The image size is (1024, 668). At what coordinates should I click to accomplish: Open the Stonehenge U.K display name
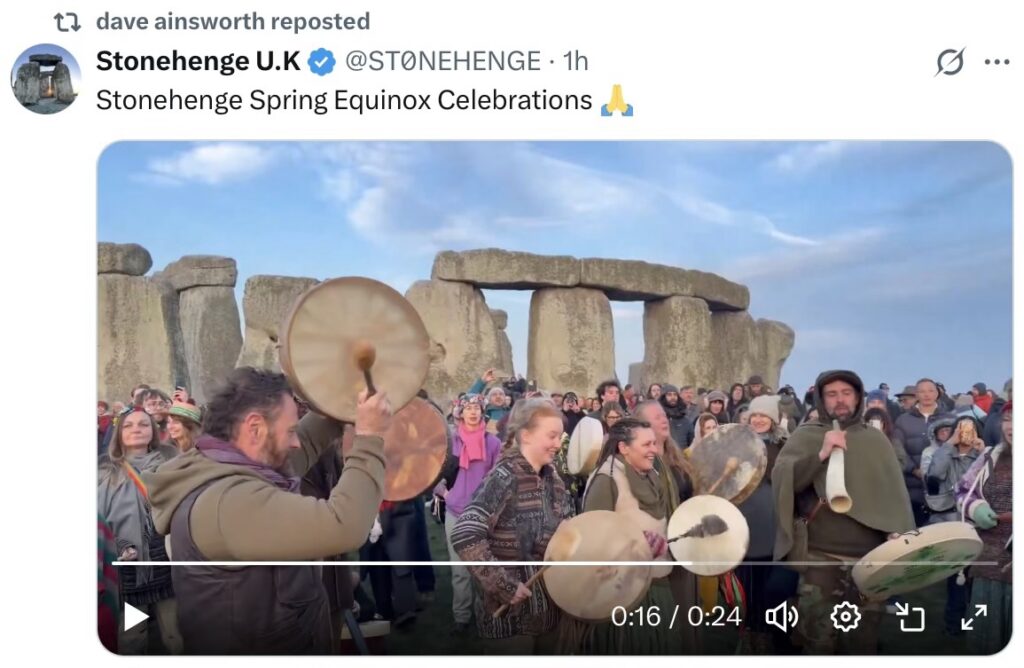click(198, 62)
